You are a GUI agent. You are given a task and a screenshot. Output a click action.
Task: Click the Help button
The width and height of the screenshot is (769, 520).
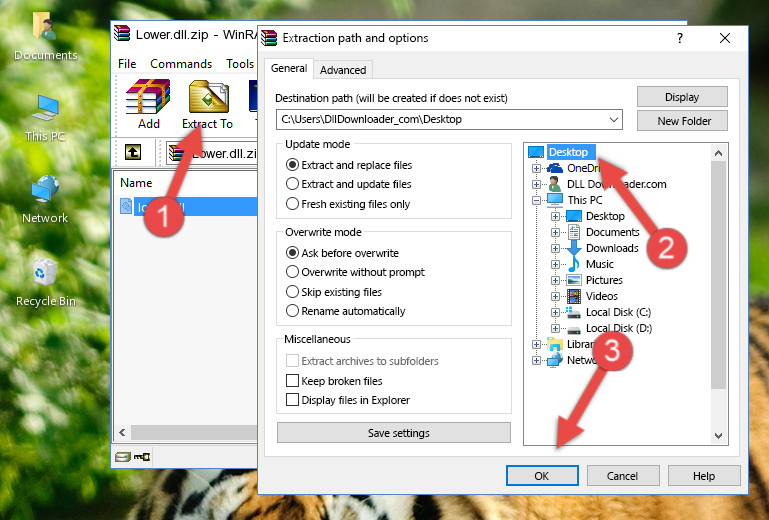(704, 476)
